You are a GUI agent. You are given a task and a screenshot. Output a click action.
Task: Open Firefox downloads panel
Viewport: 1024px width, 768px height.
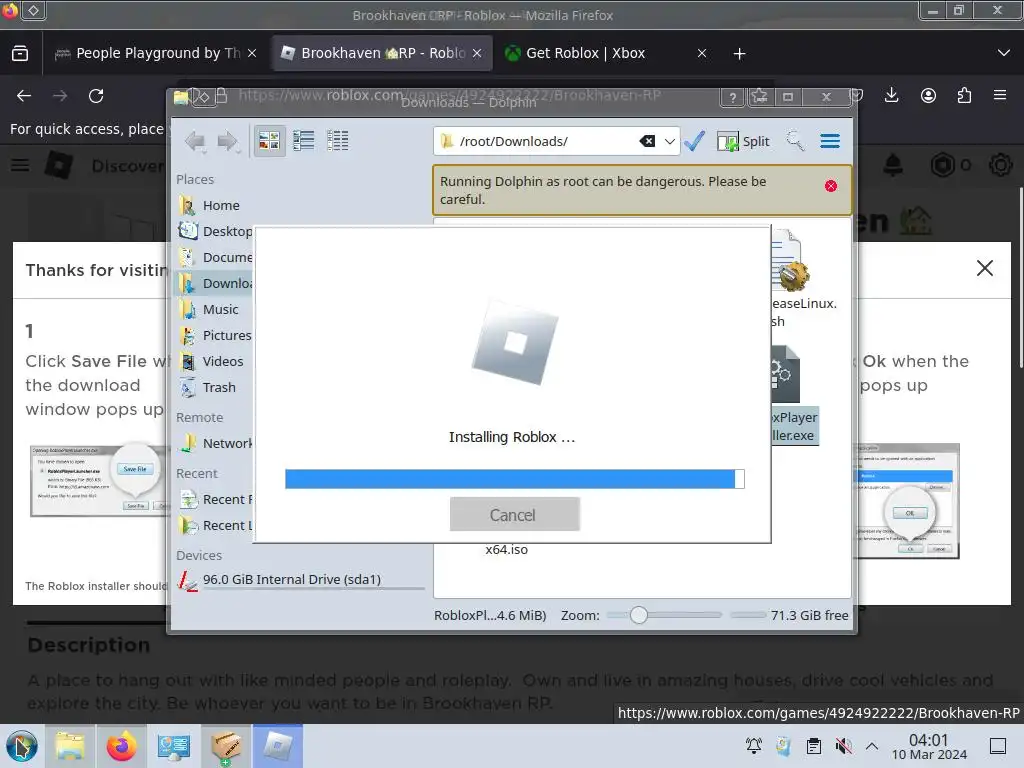(x=891, y=95)
